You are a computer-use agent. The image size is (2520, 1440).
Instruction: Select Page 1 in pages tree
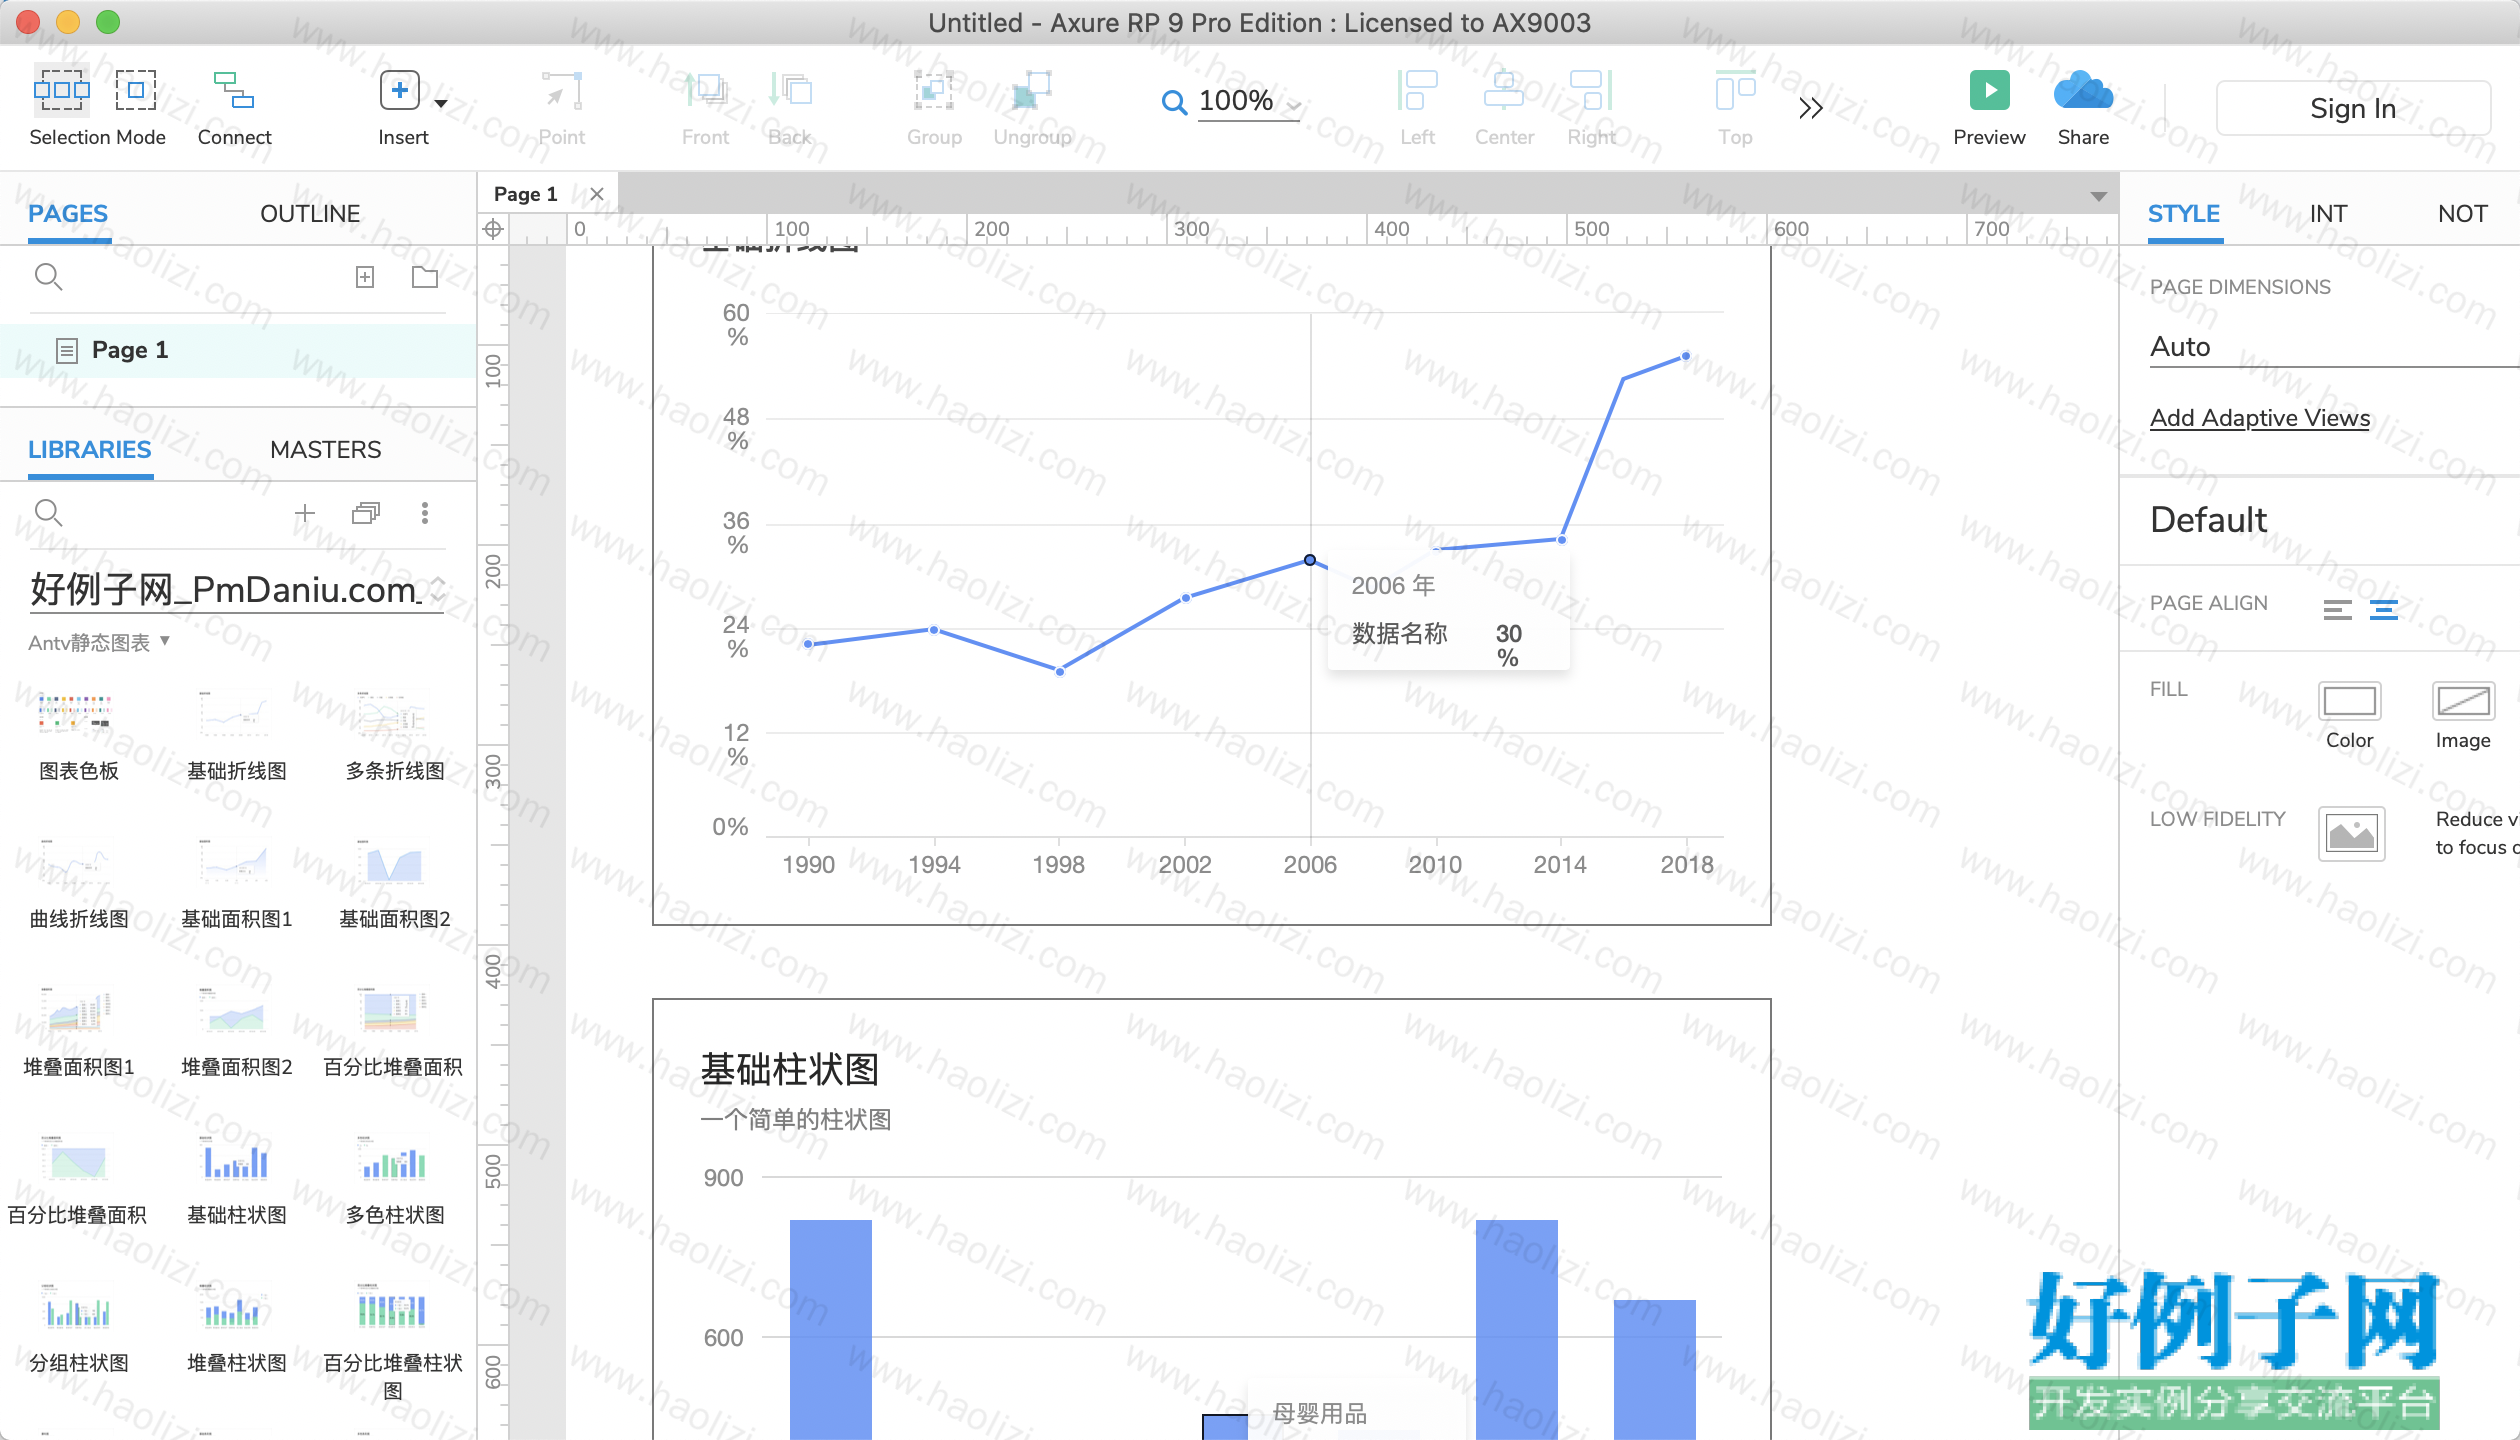pos(238,350)
